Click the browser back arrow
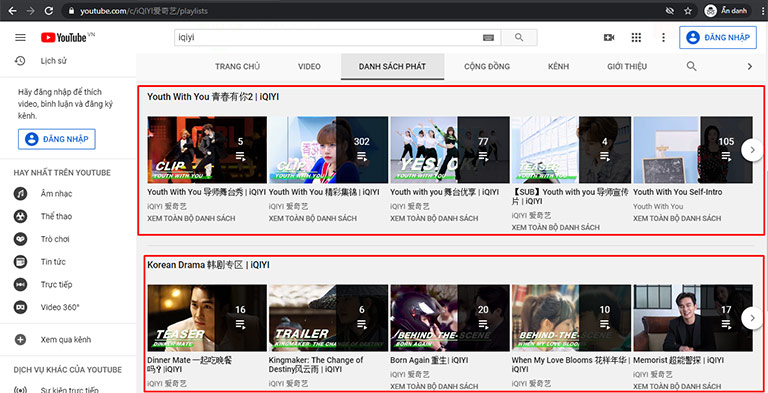This screenshot has height=393, width=768. pos(13,10)
